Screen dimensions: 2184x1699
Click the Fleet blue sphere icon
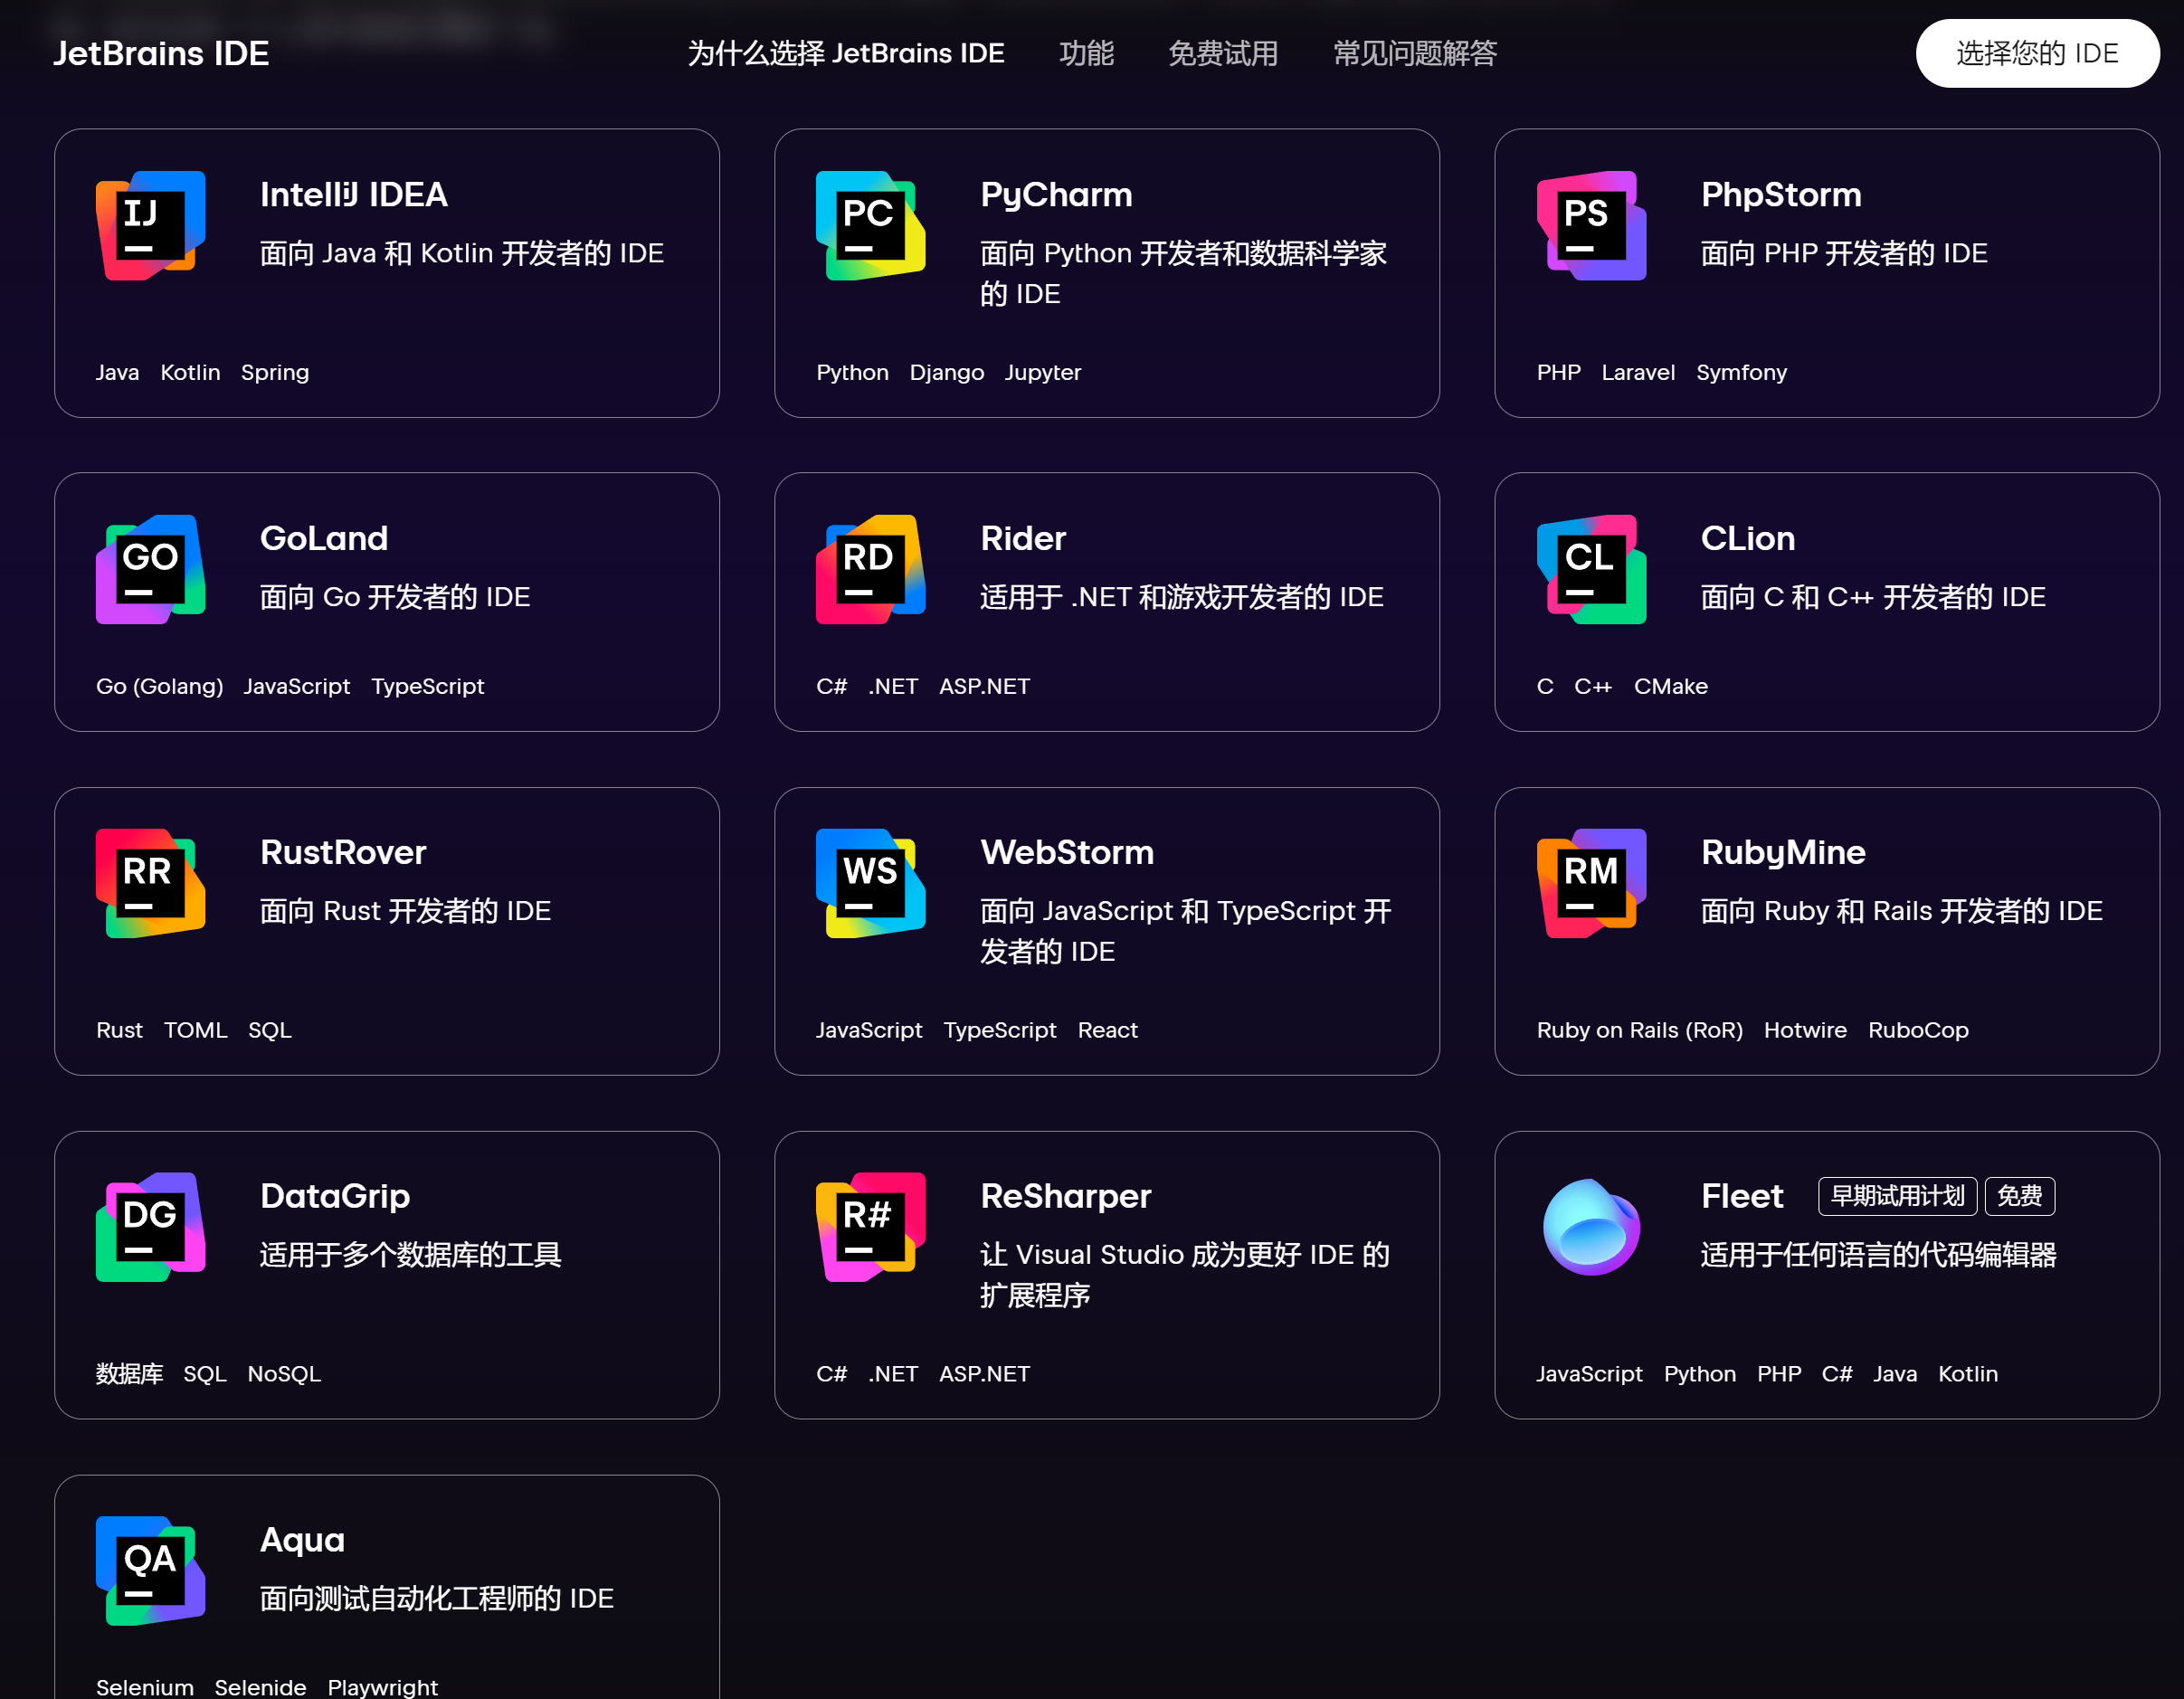pos(1590,1227)
